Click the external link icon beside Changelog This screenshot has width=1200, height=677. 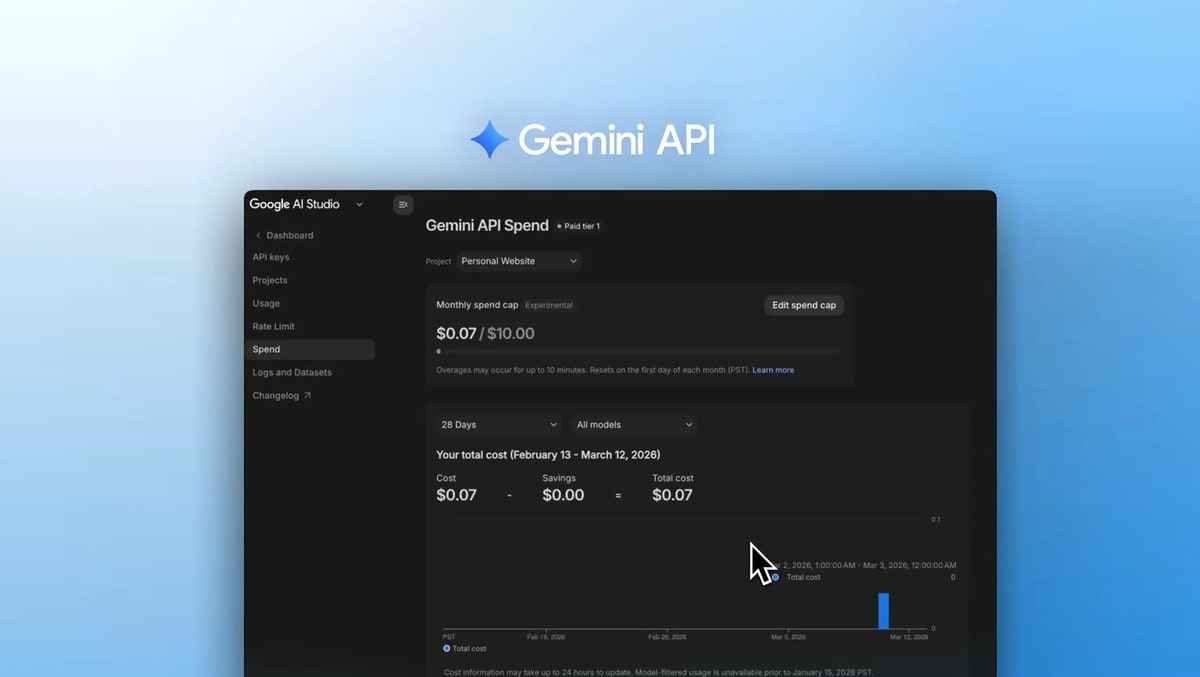point(307,395)
